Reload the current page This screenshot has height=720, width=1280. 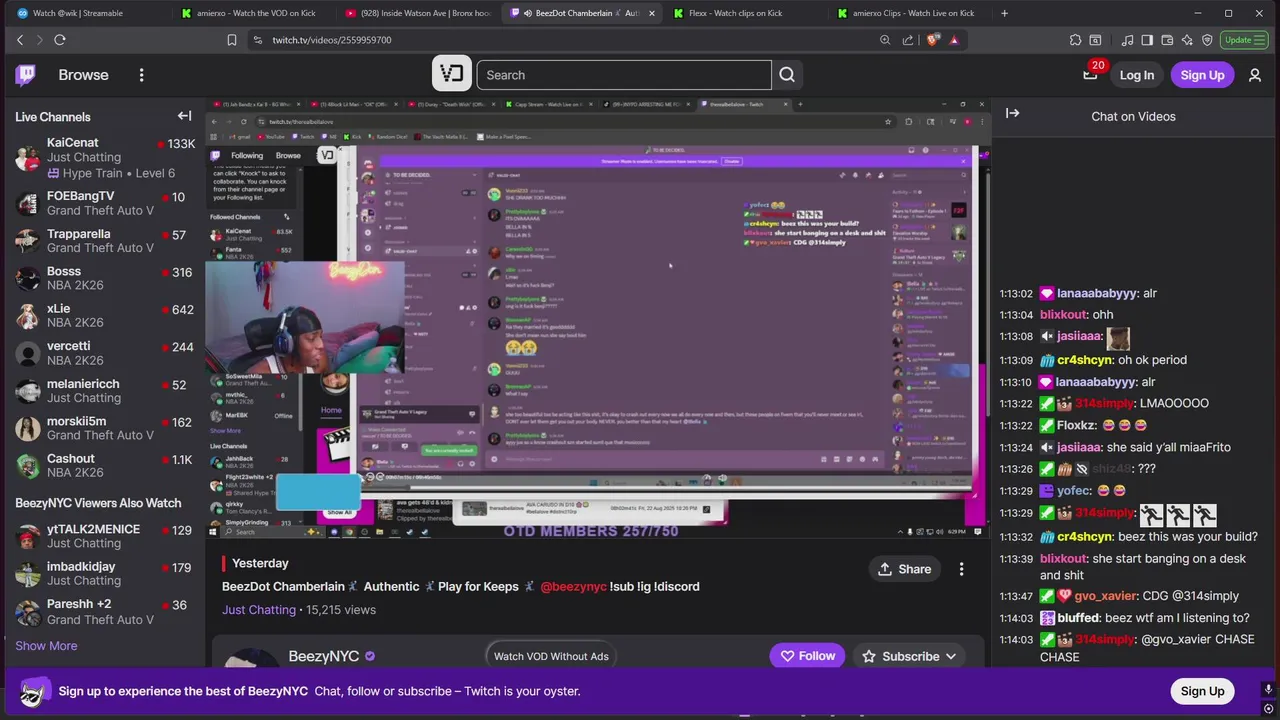(60, 40)
